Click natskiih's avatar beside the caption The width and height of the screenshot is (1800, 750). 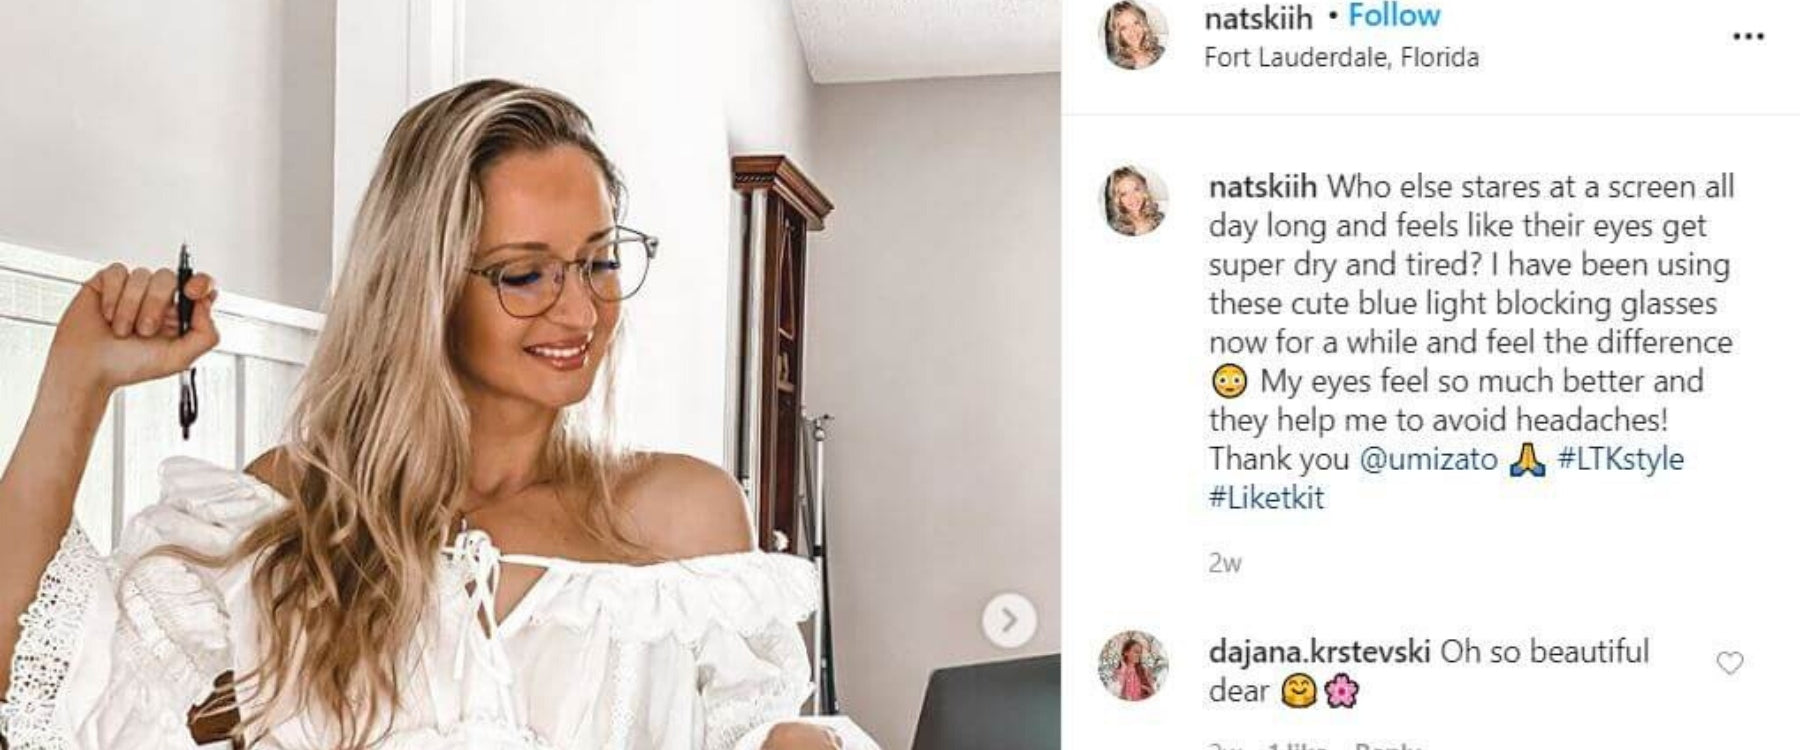[1133, 200]
